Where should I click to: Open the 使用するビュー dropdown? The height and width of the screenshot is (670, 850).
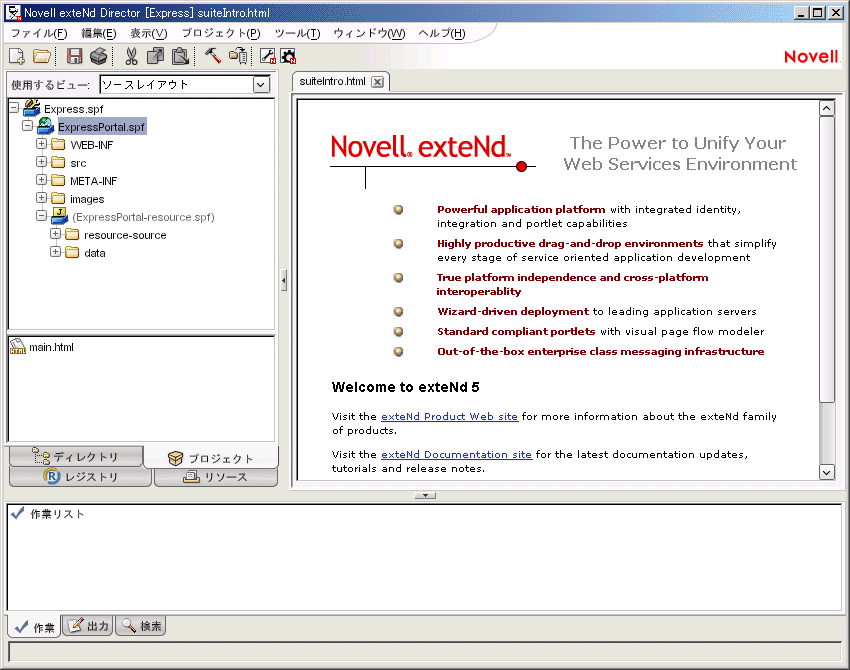point(262,85)
